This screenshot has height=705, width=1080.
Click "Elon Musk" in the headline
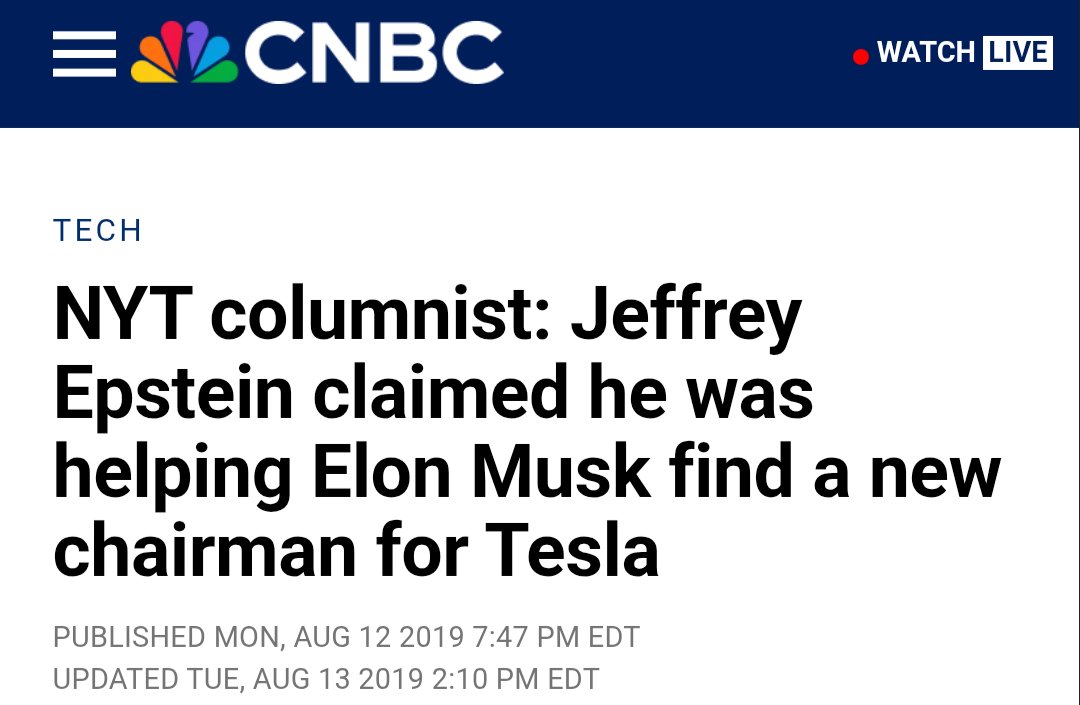481,472
